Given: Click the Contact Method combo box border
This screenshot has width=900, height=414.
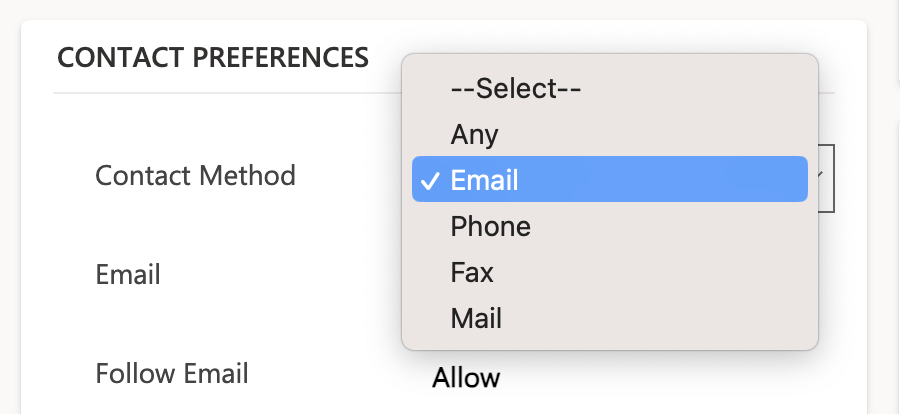Looking at the screenshot, I should coord(832,190).
